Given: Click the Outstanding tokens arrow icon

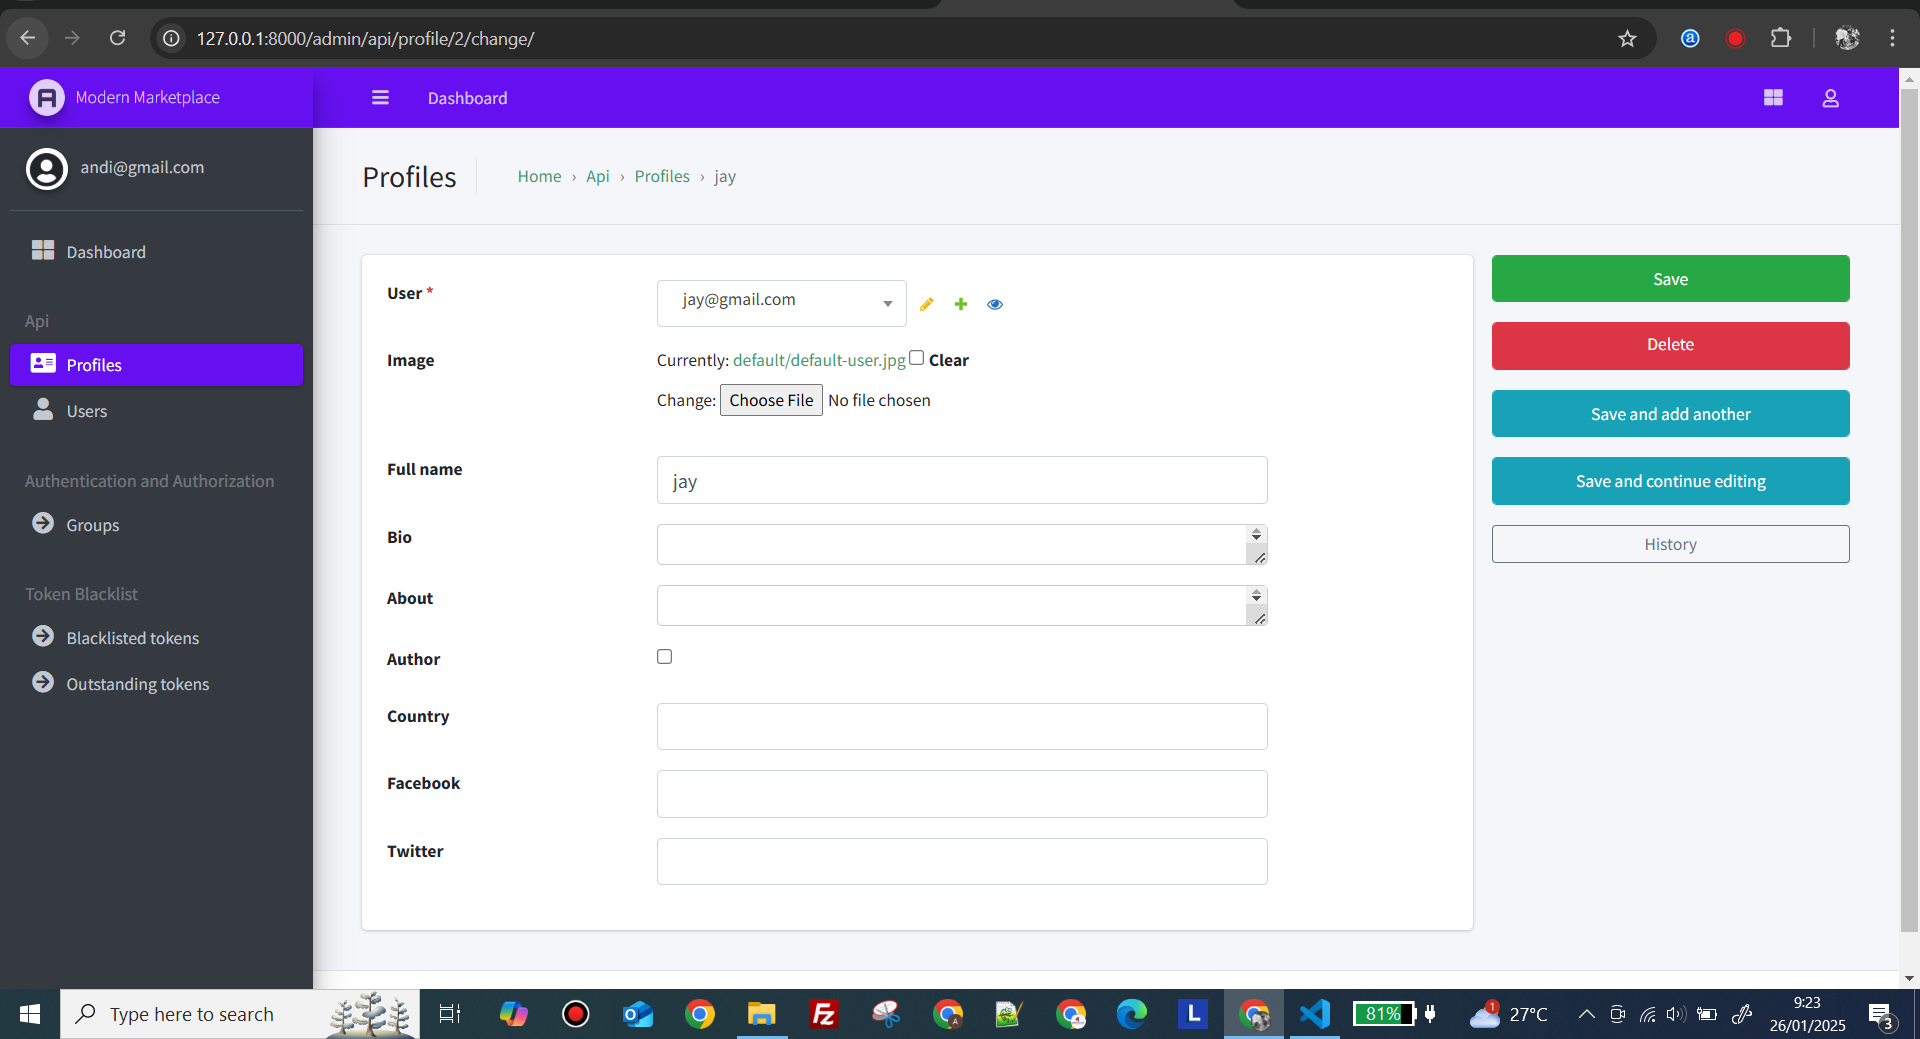Looking at the screenshot, I should click(x=43, y=682).
